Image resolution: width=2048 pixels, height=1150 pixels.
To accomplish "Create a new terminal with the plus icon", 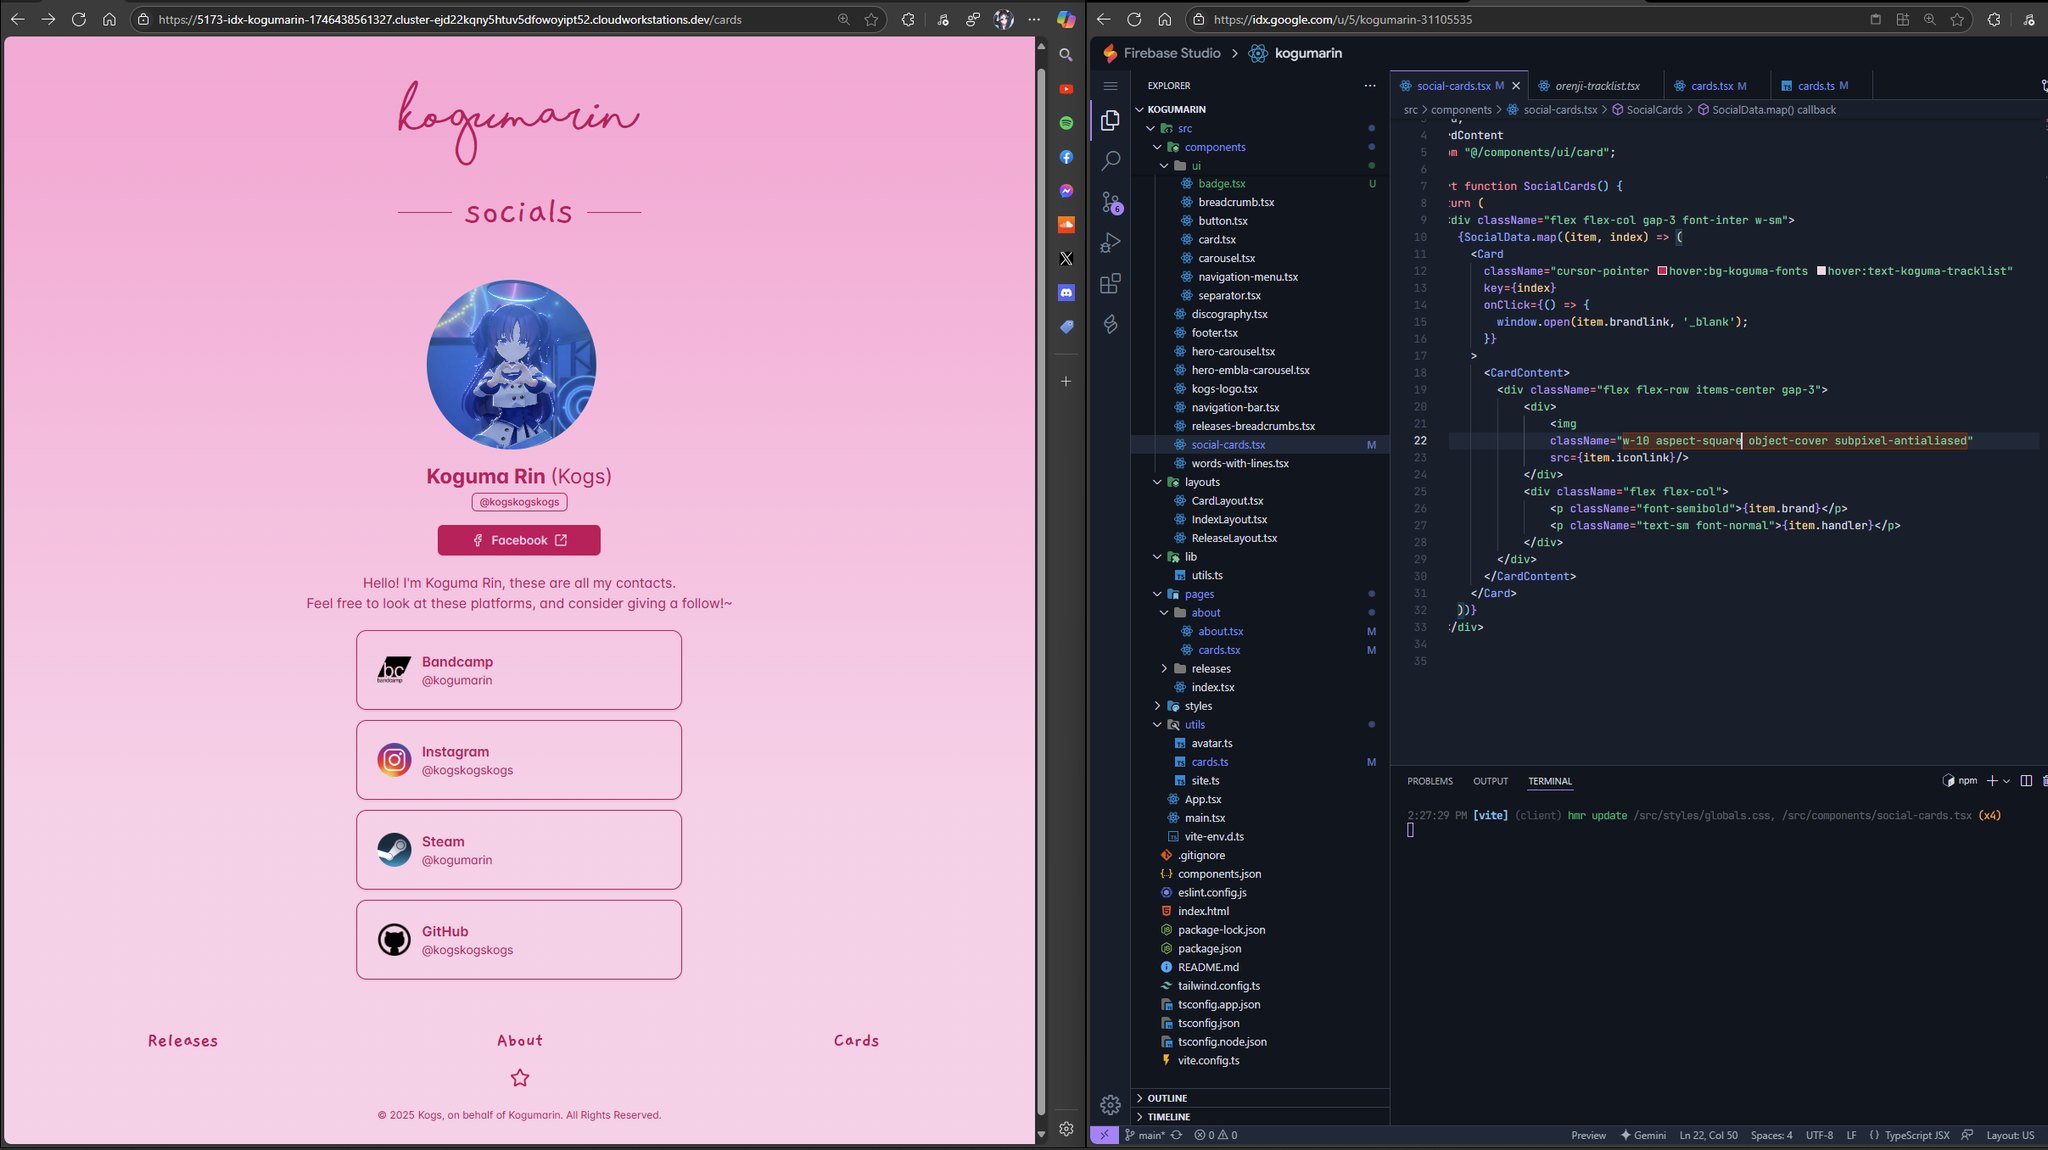I will point(1992,781).
